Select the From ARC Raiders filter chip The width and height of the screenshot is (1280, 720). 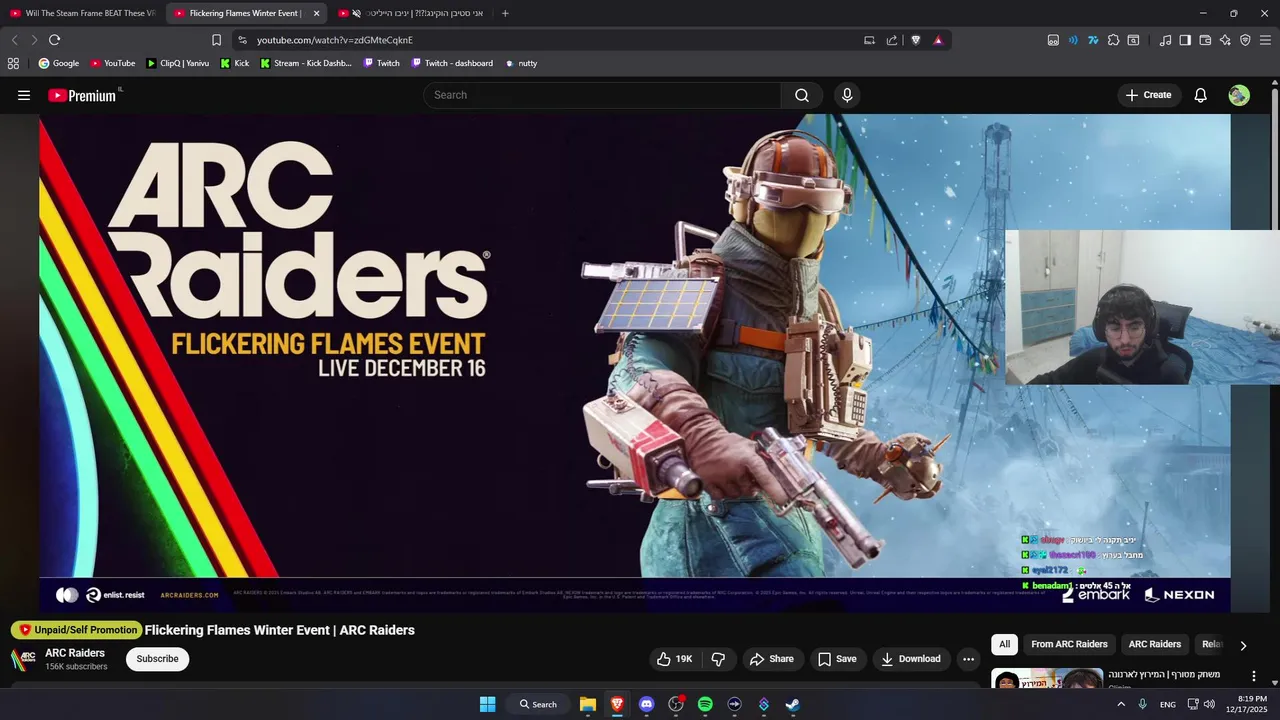point(1069,644)
